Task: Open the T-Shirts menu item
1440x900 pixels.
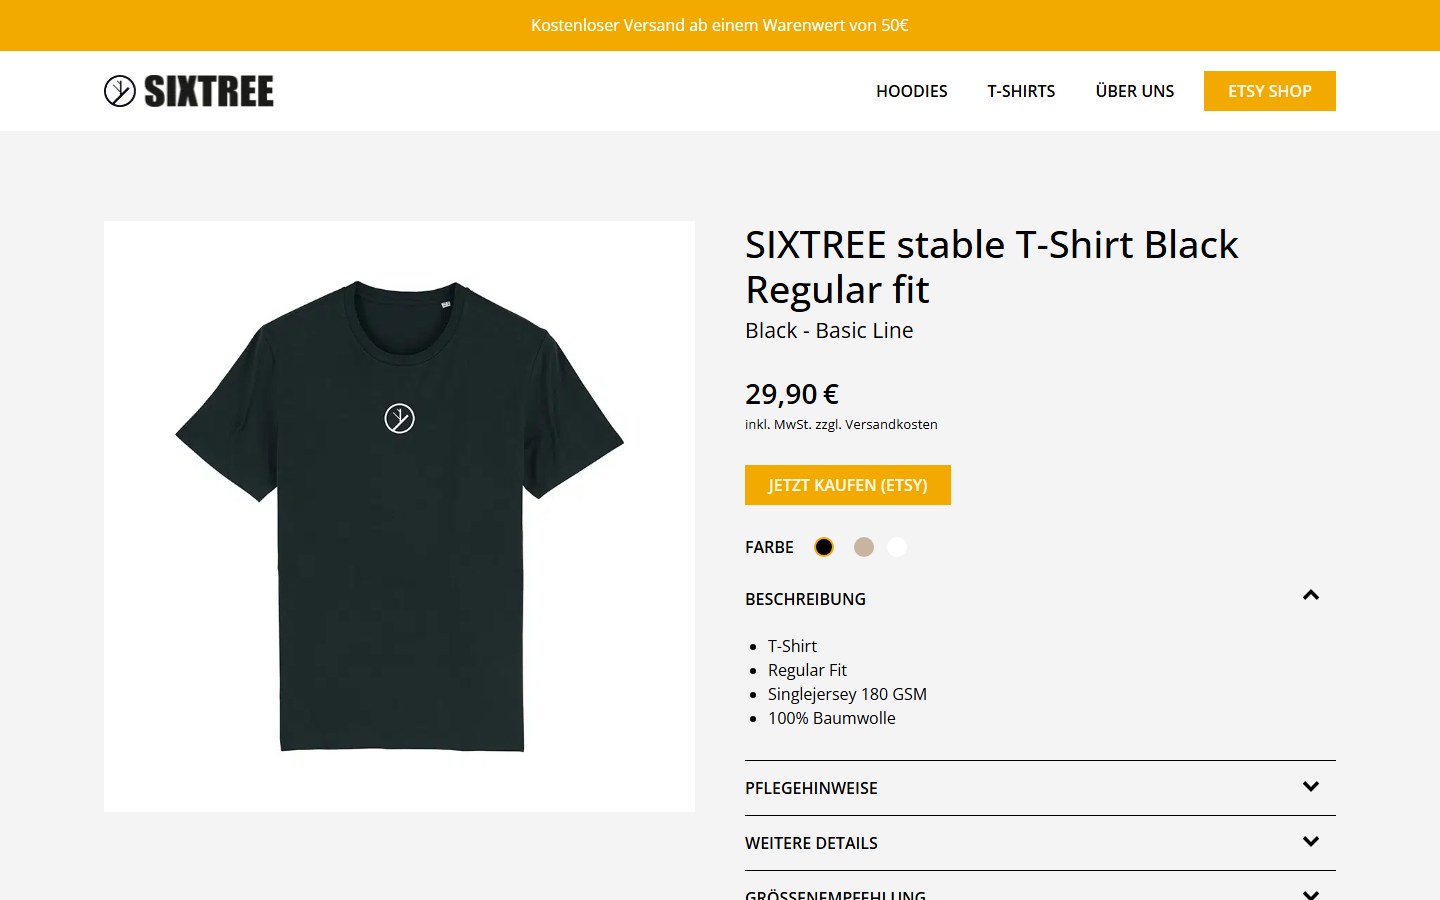Action: pos(1021,91)
